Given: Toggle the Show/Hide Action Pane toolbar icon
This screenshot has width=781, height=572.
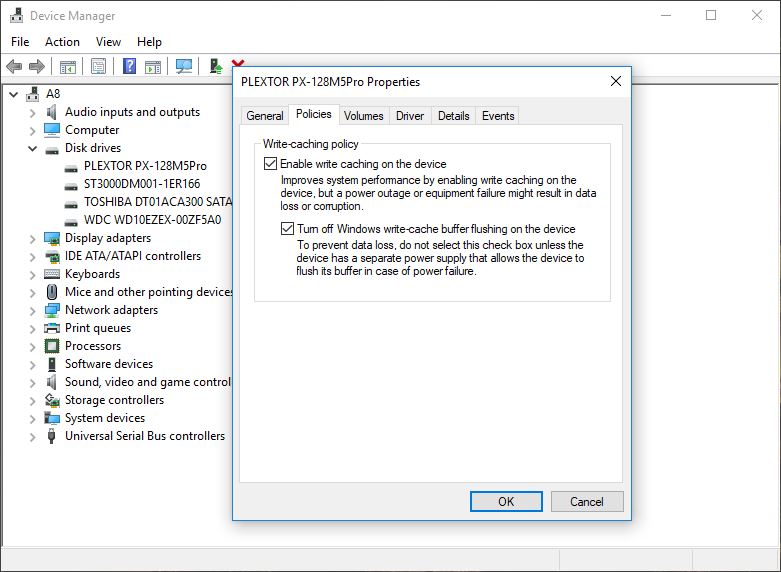Looking at the screenshot, I should tap(153, 66).
